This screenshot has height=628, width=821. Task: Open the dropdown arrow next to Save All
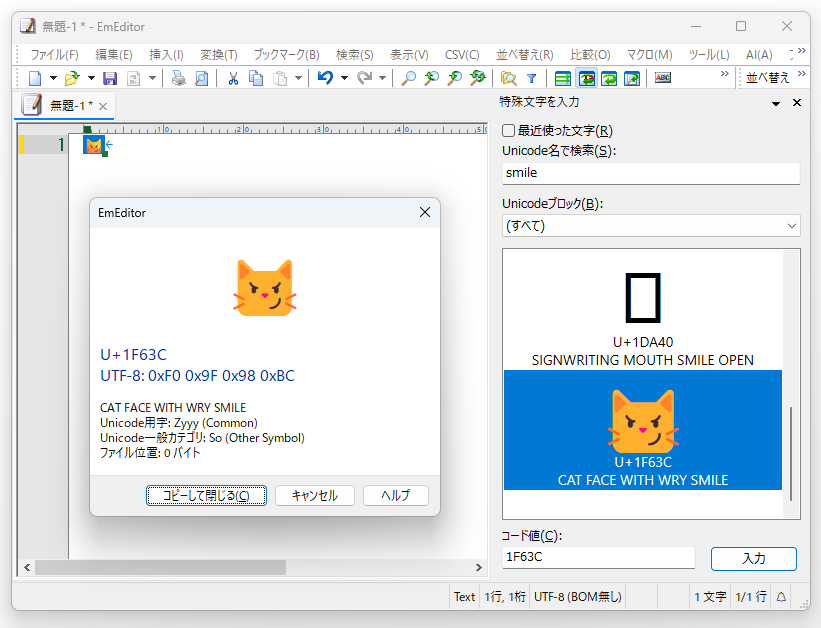coord(152,79)
